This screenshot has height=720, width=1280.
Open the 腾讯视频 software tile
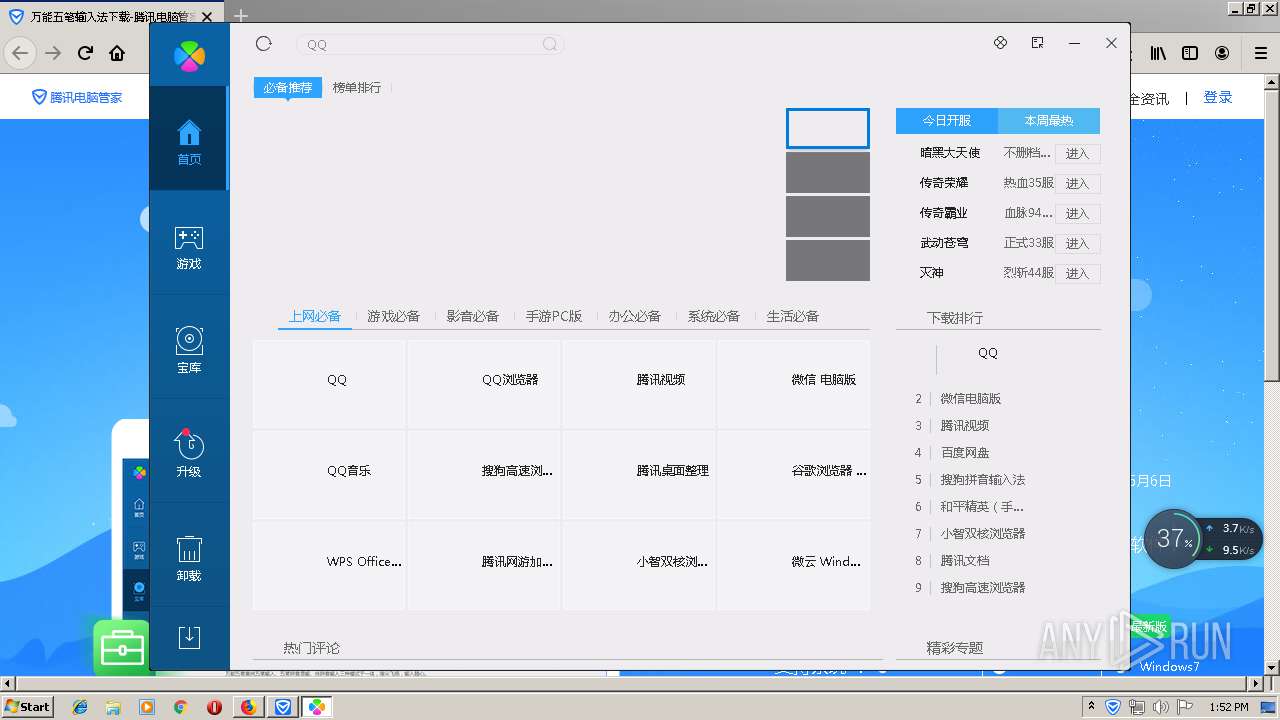click(639, 384)
